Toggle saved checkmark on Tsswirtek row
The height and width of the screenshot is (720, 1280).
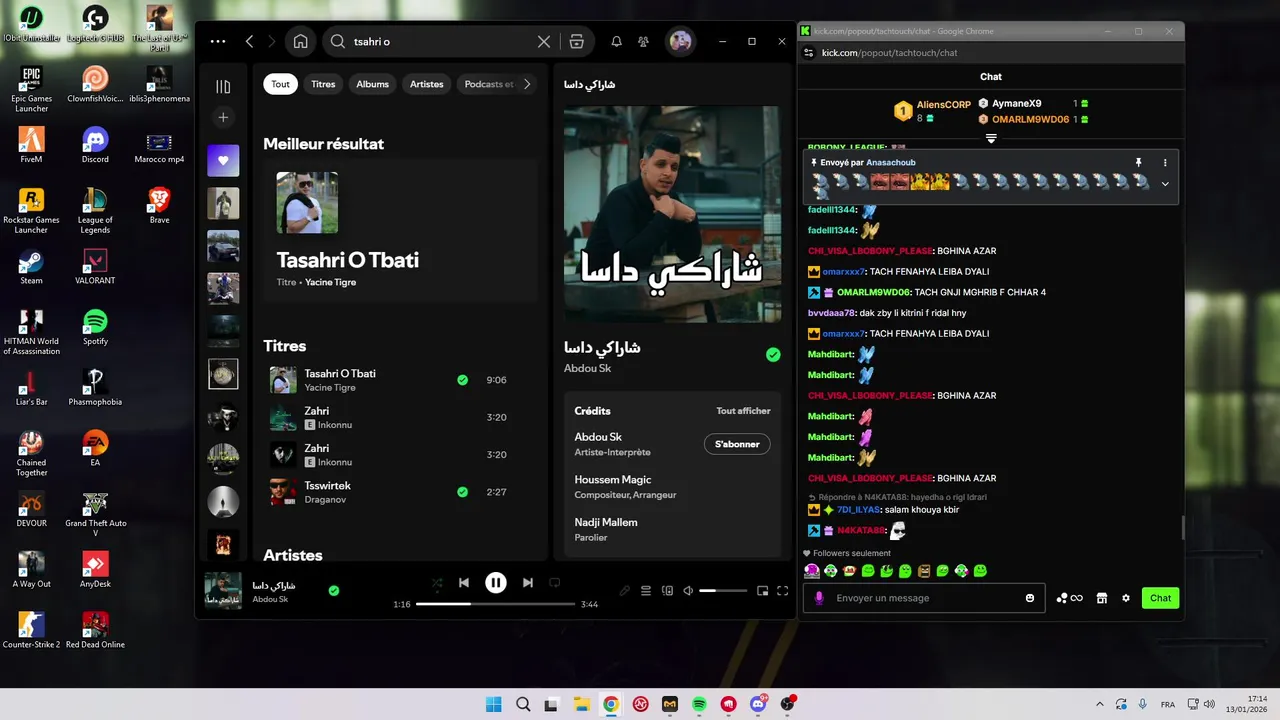pos(462,492)
